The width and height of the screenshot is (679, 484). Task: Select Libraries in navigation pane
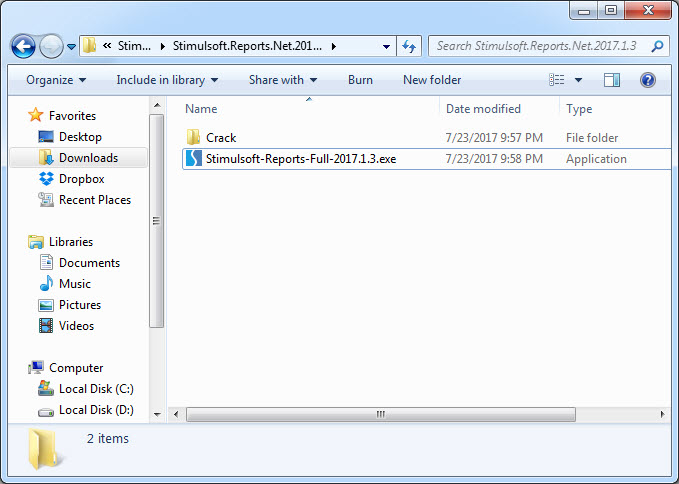71,242
